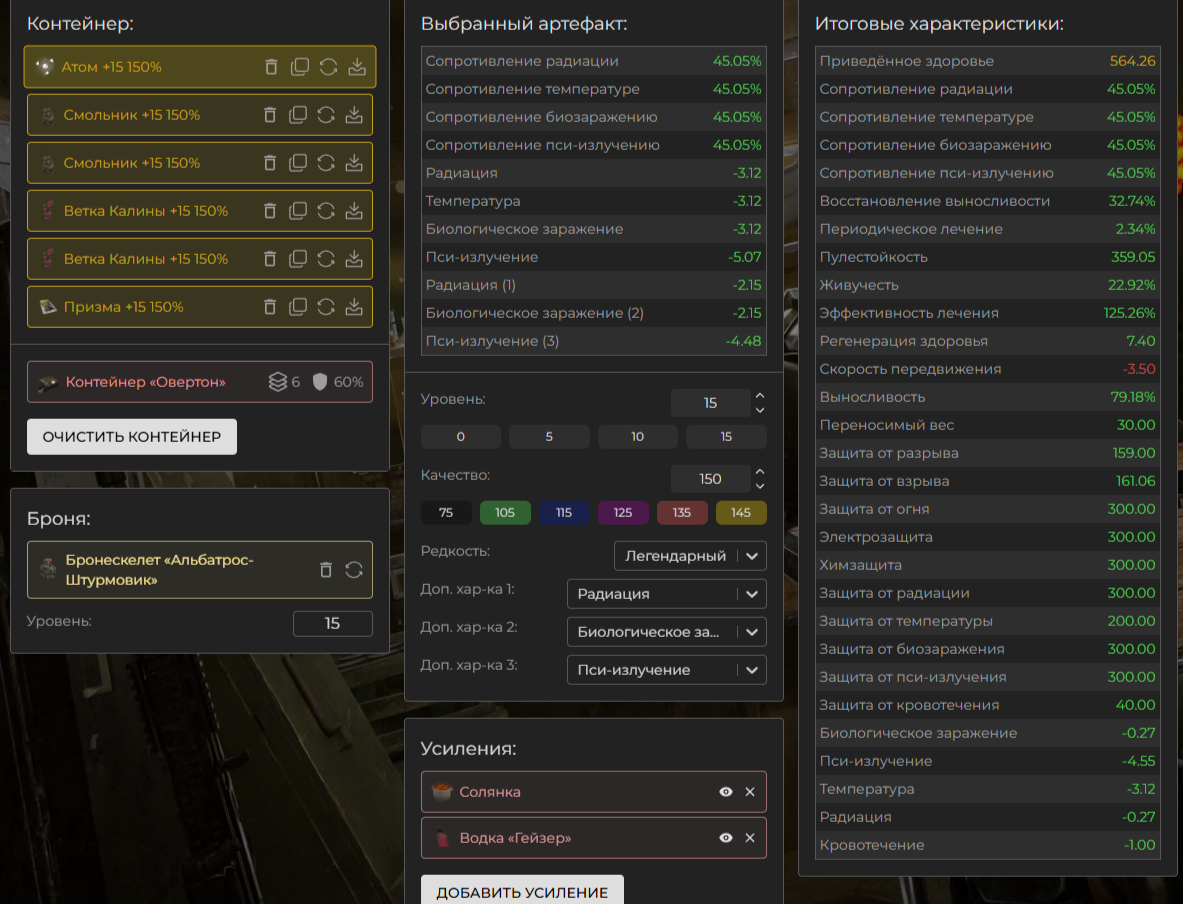Open the Доп. хар-ка 3 Пси-излучение dropdown
Screen dimensions: 1183x904
pos(667,670)
